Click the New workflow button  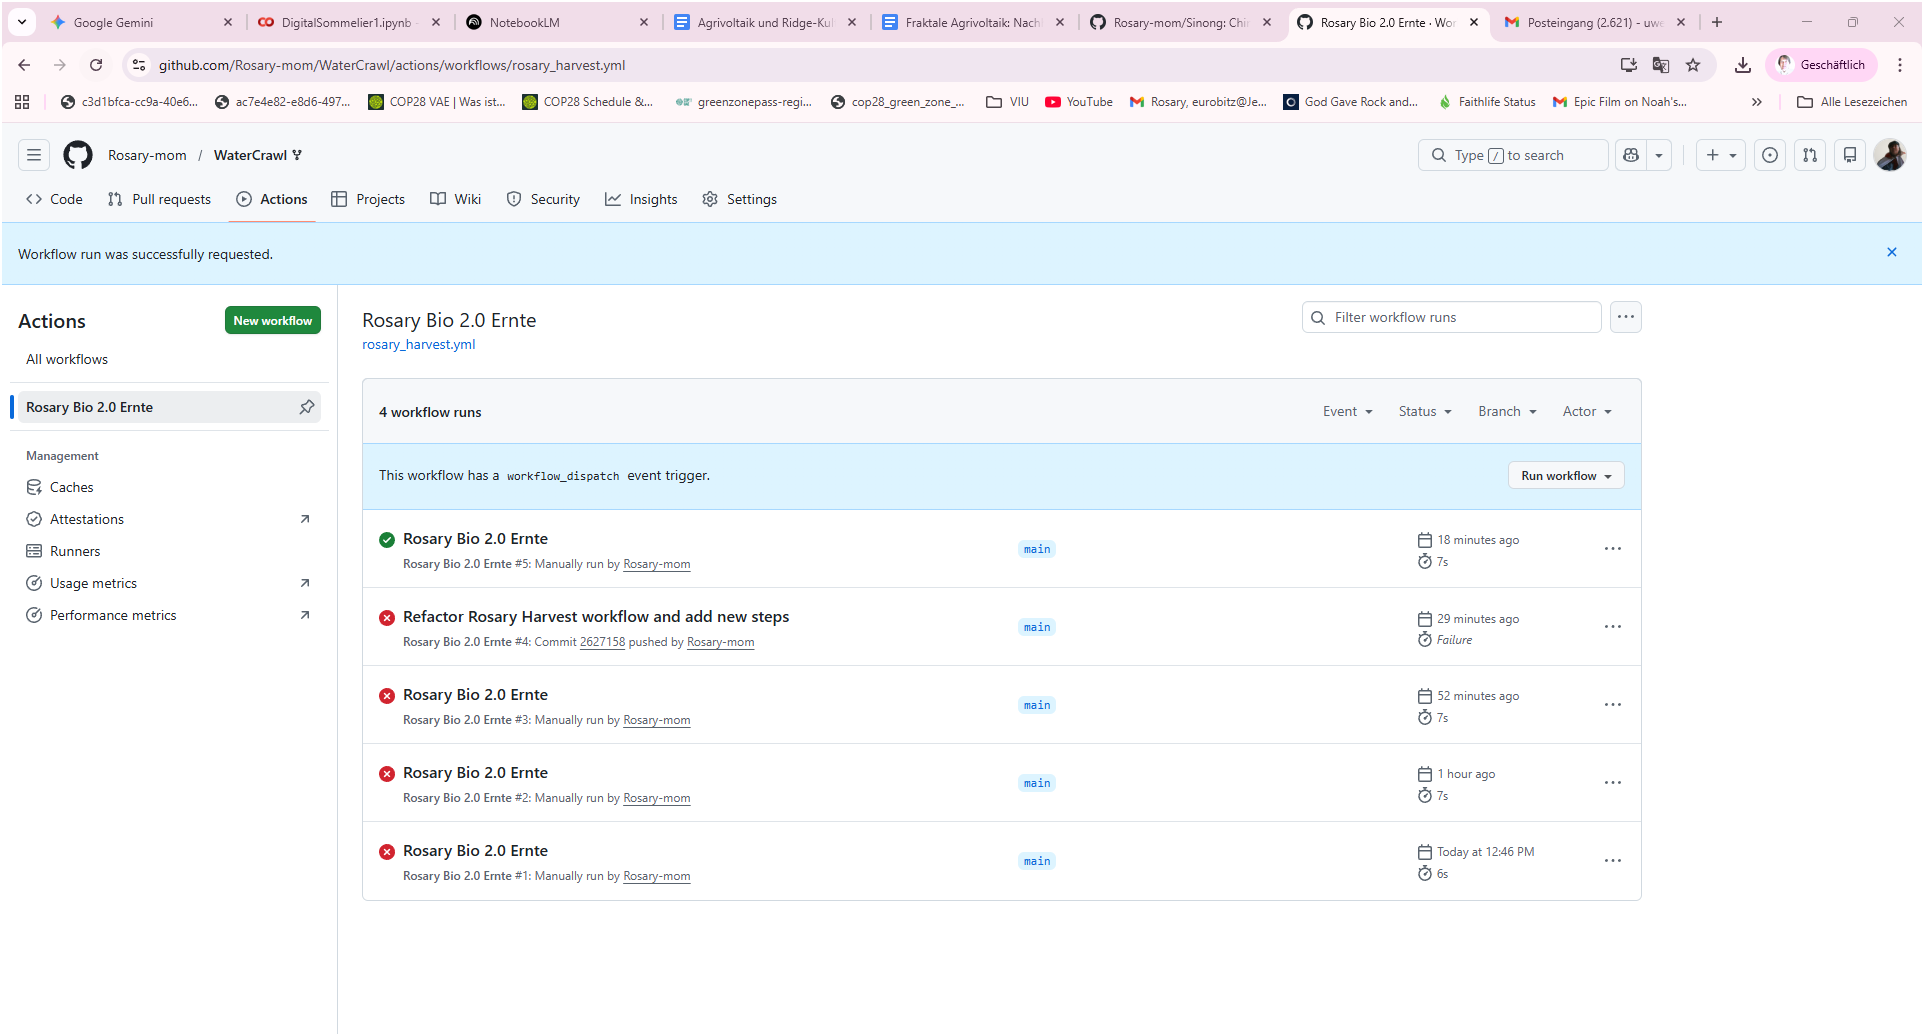click(272, 320)
